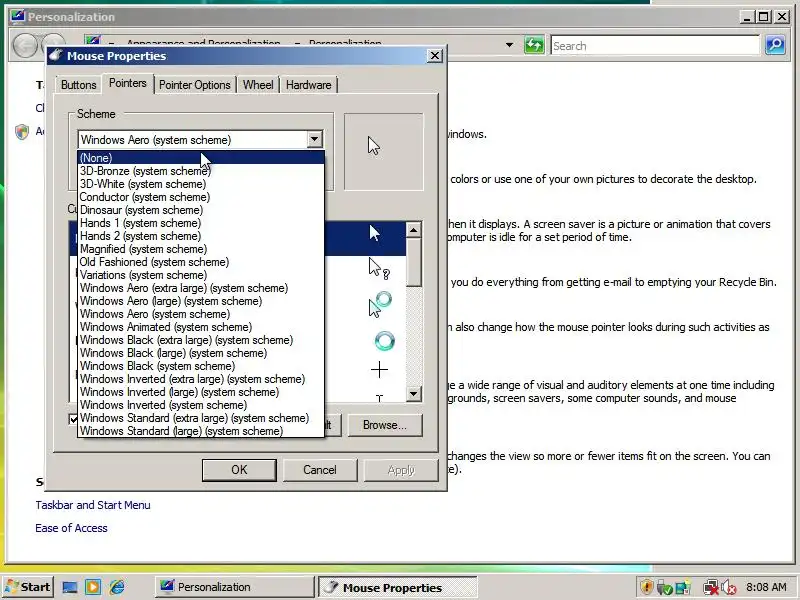The width and height of the screenshot is (800, 600).
Task: Click the green refresh icon
Action: (x=534, y=45)
